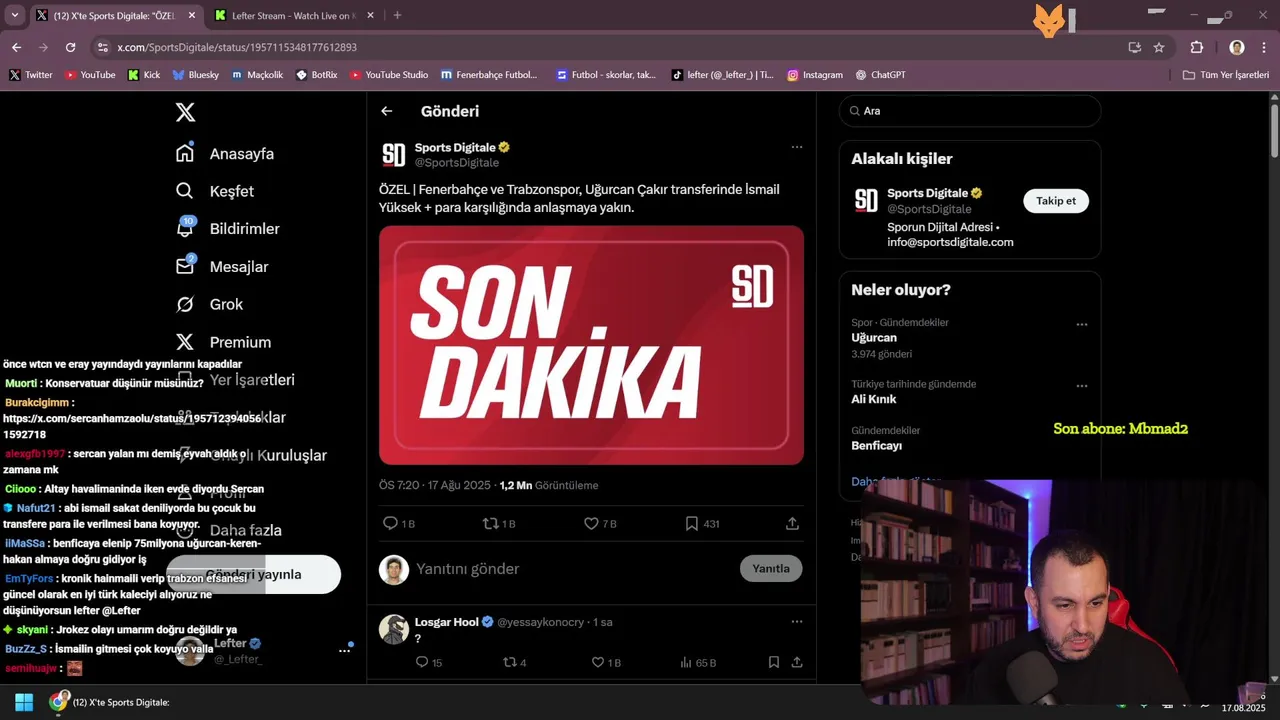View stats of Losgar Hool comment
The width and height of the screenshot is (1280, 720).
pyautogui.click(x=686, y=662)
